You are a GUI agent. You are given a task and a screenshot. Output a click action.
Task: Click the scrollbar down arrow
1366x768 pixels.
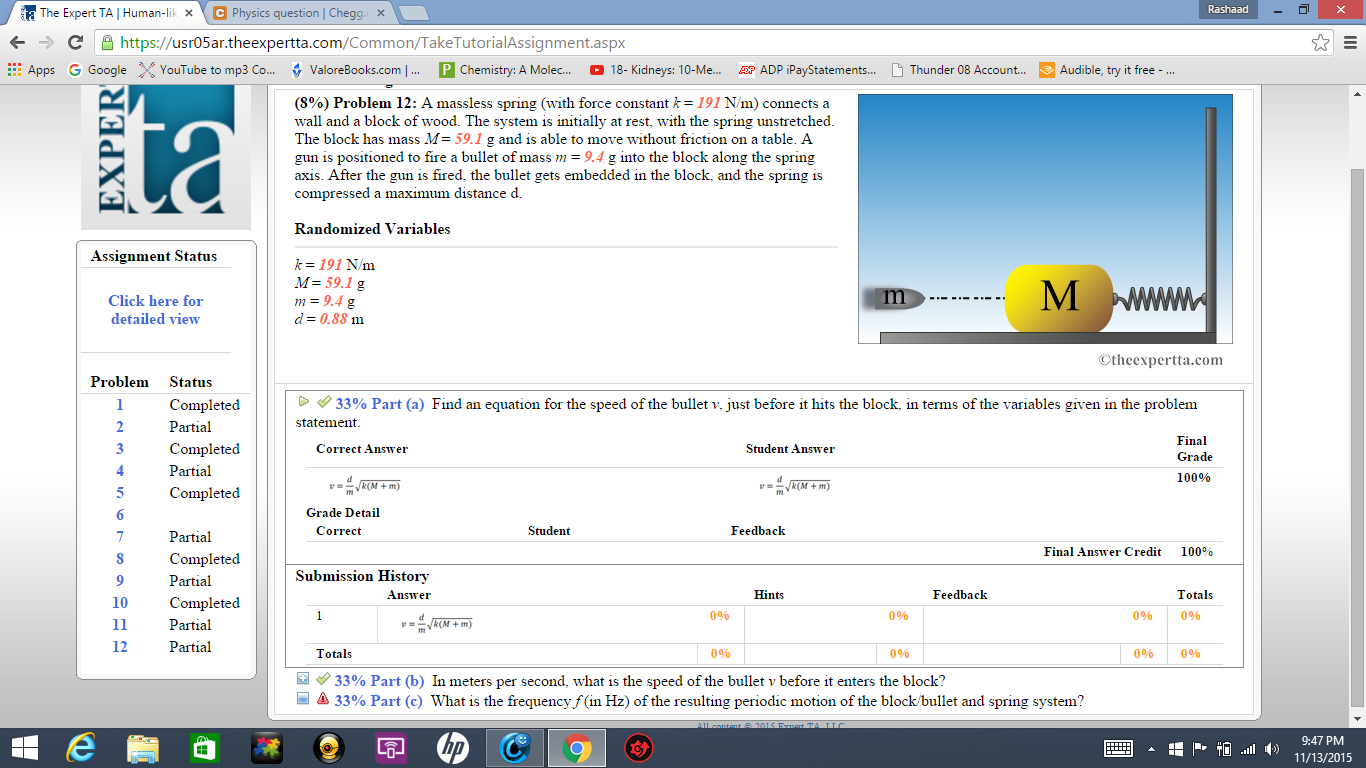(1357, 719)
